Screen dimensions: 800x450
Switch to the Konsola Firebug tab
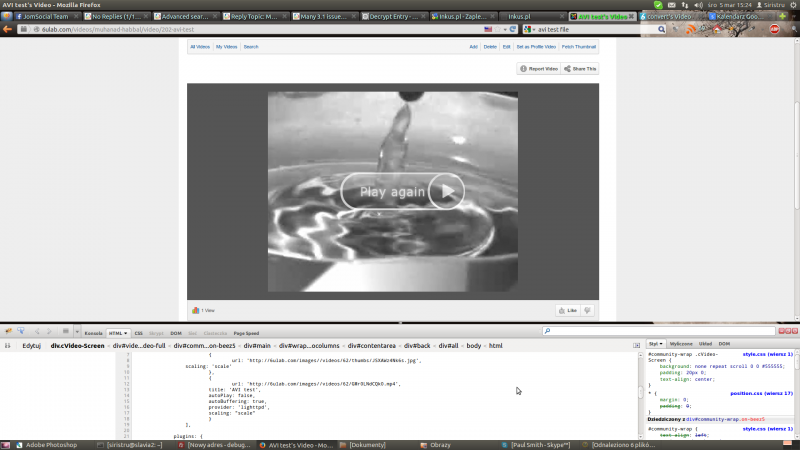pyautogui.click(x=93, y=333)
